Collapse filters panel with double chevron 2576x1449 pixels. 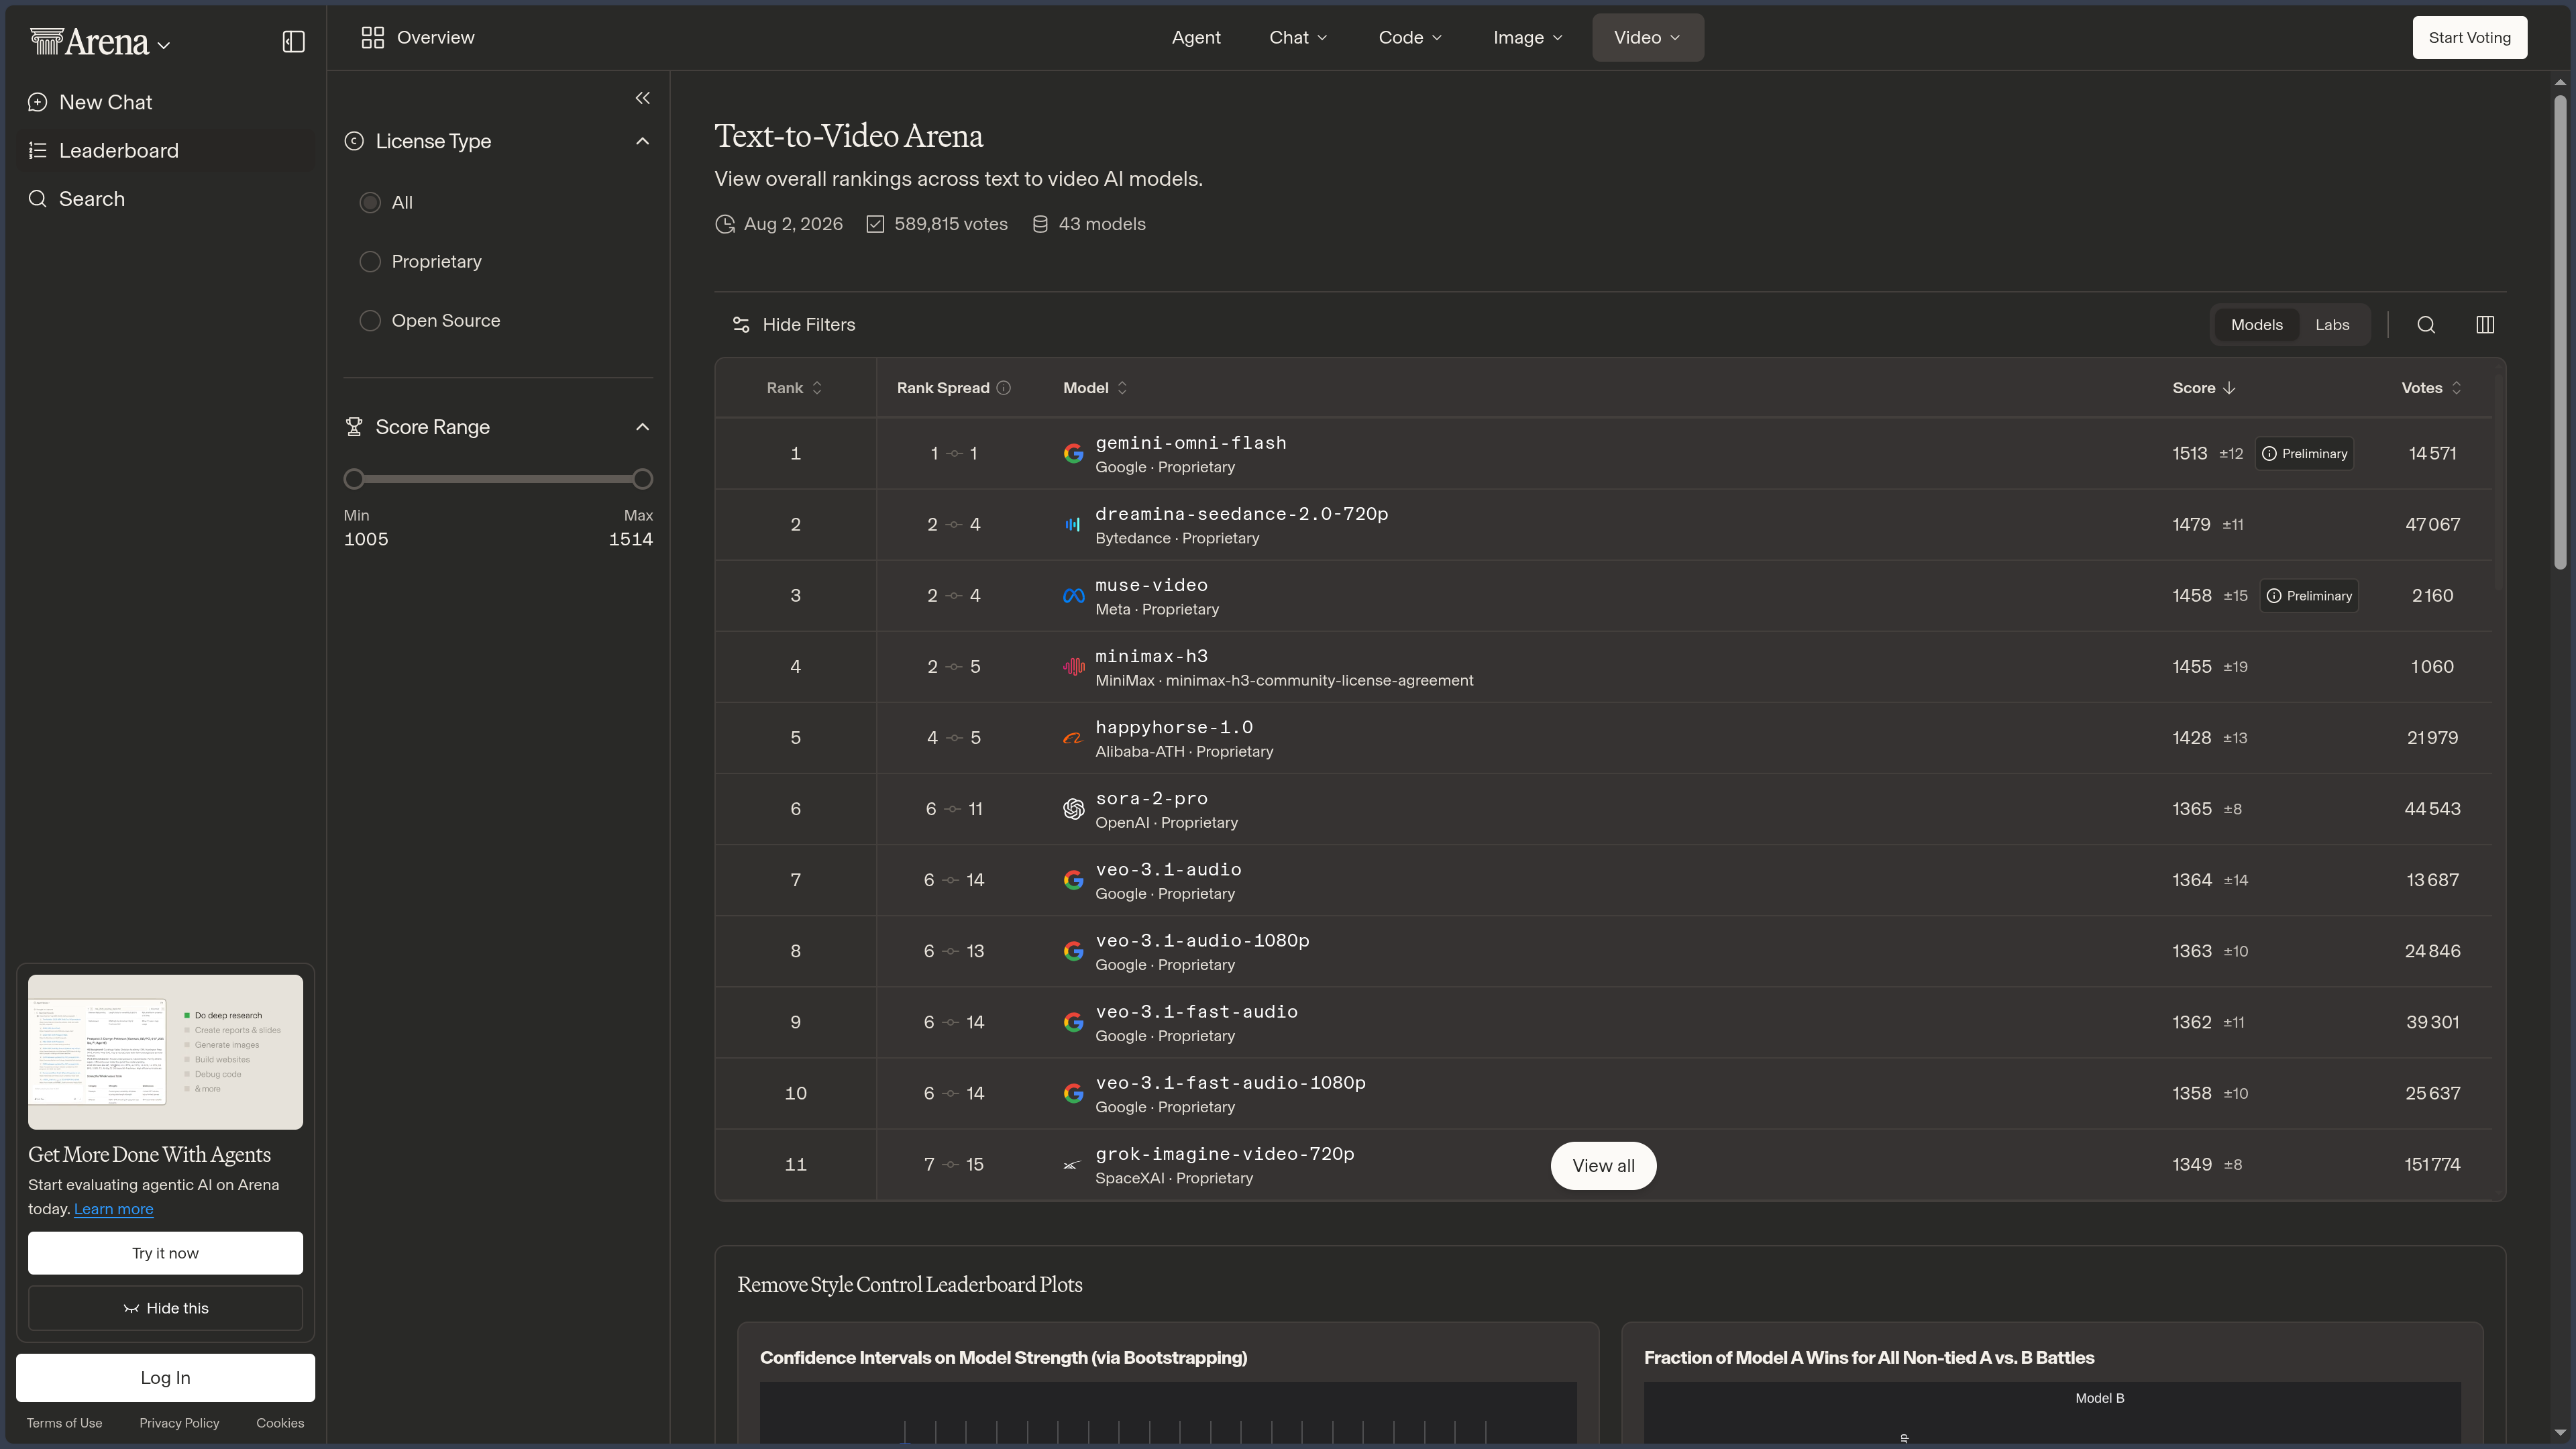coord(643,97)
